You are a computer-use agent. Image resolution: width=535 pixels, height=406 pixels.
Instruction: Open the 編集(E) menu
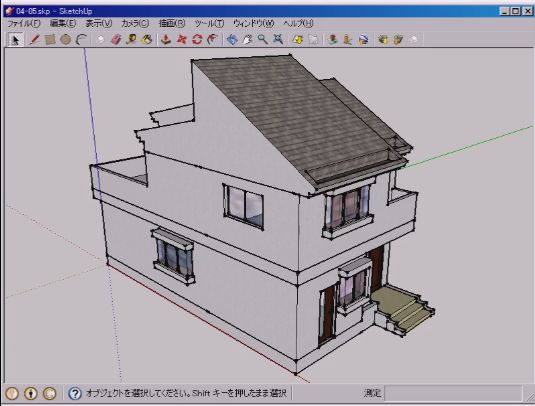click(x=63, y=24)
